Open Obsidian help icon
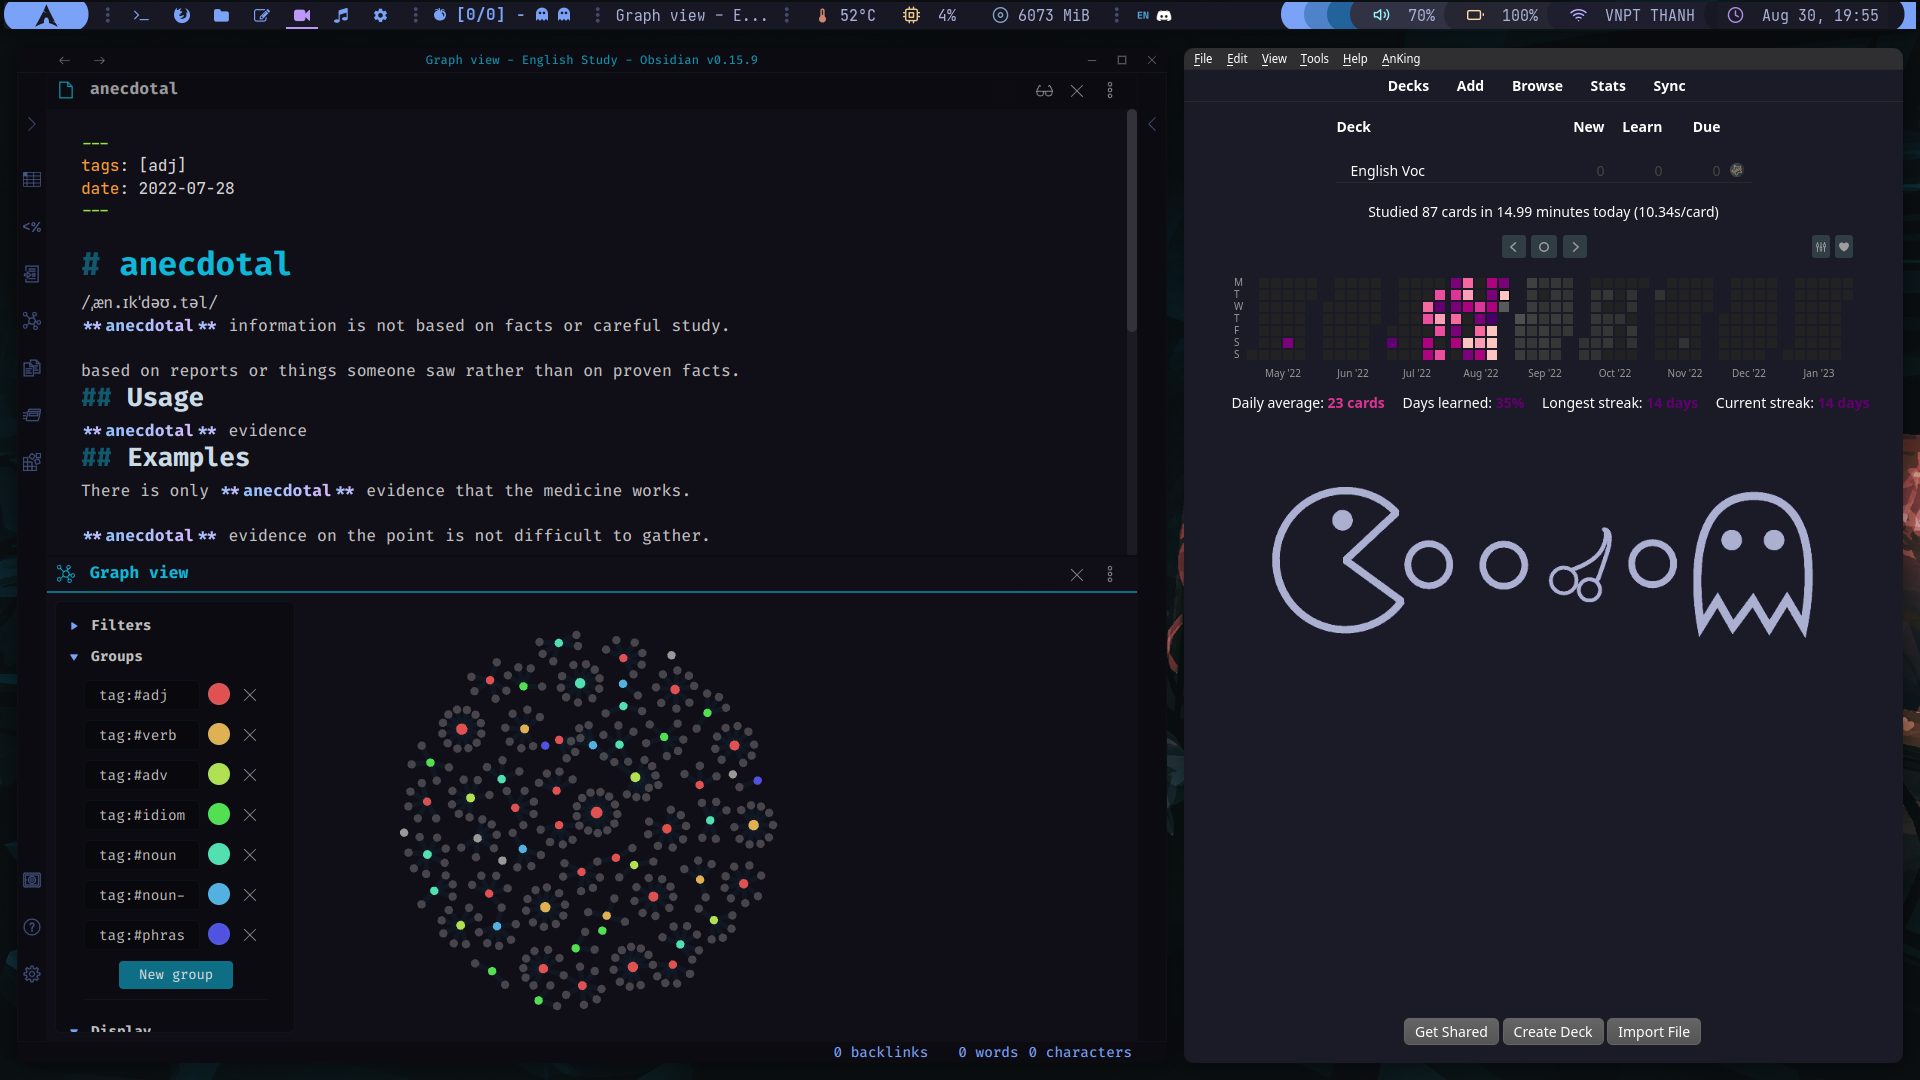This screenshot has height=1080, width=1920. 32,927
